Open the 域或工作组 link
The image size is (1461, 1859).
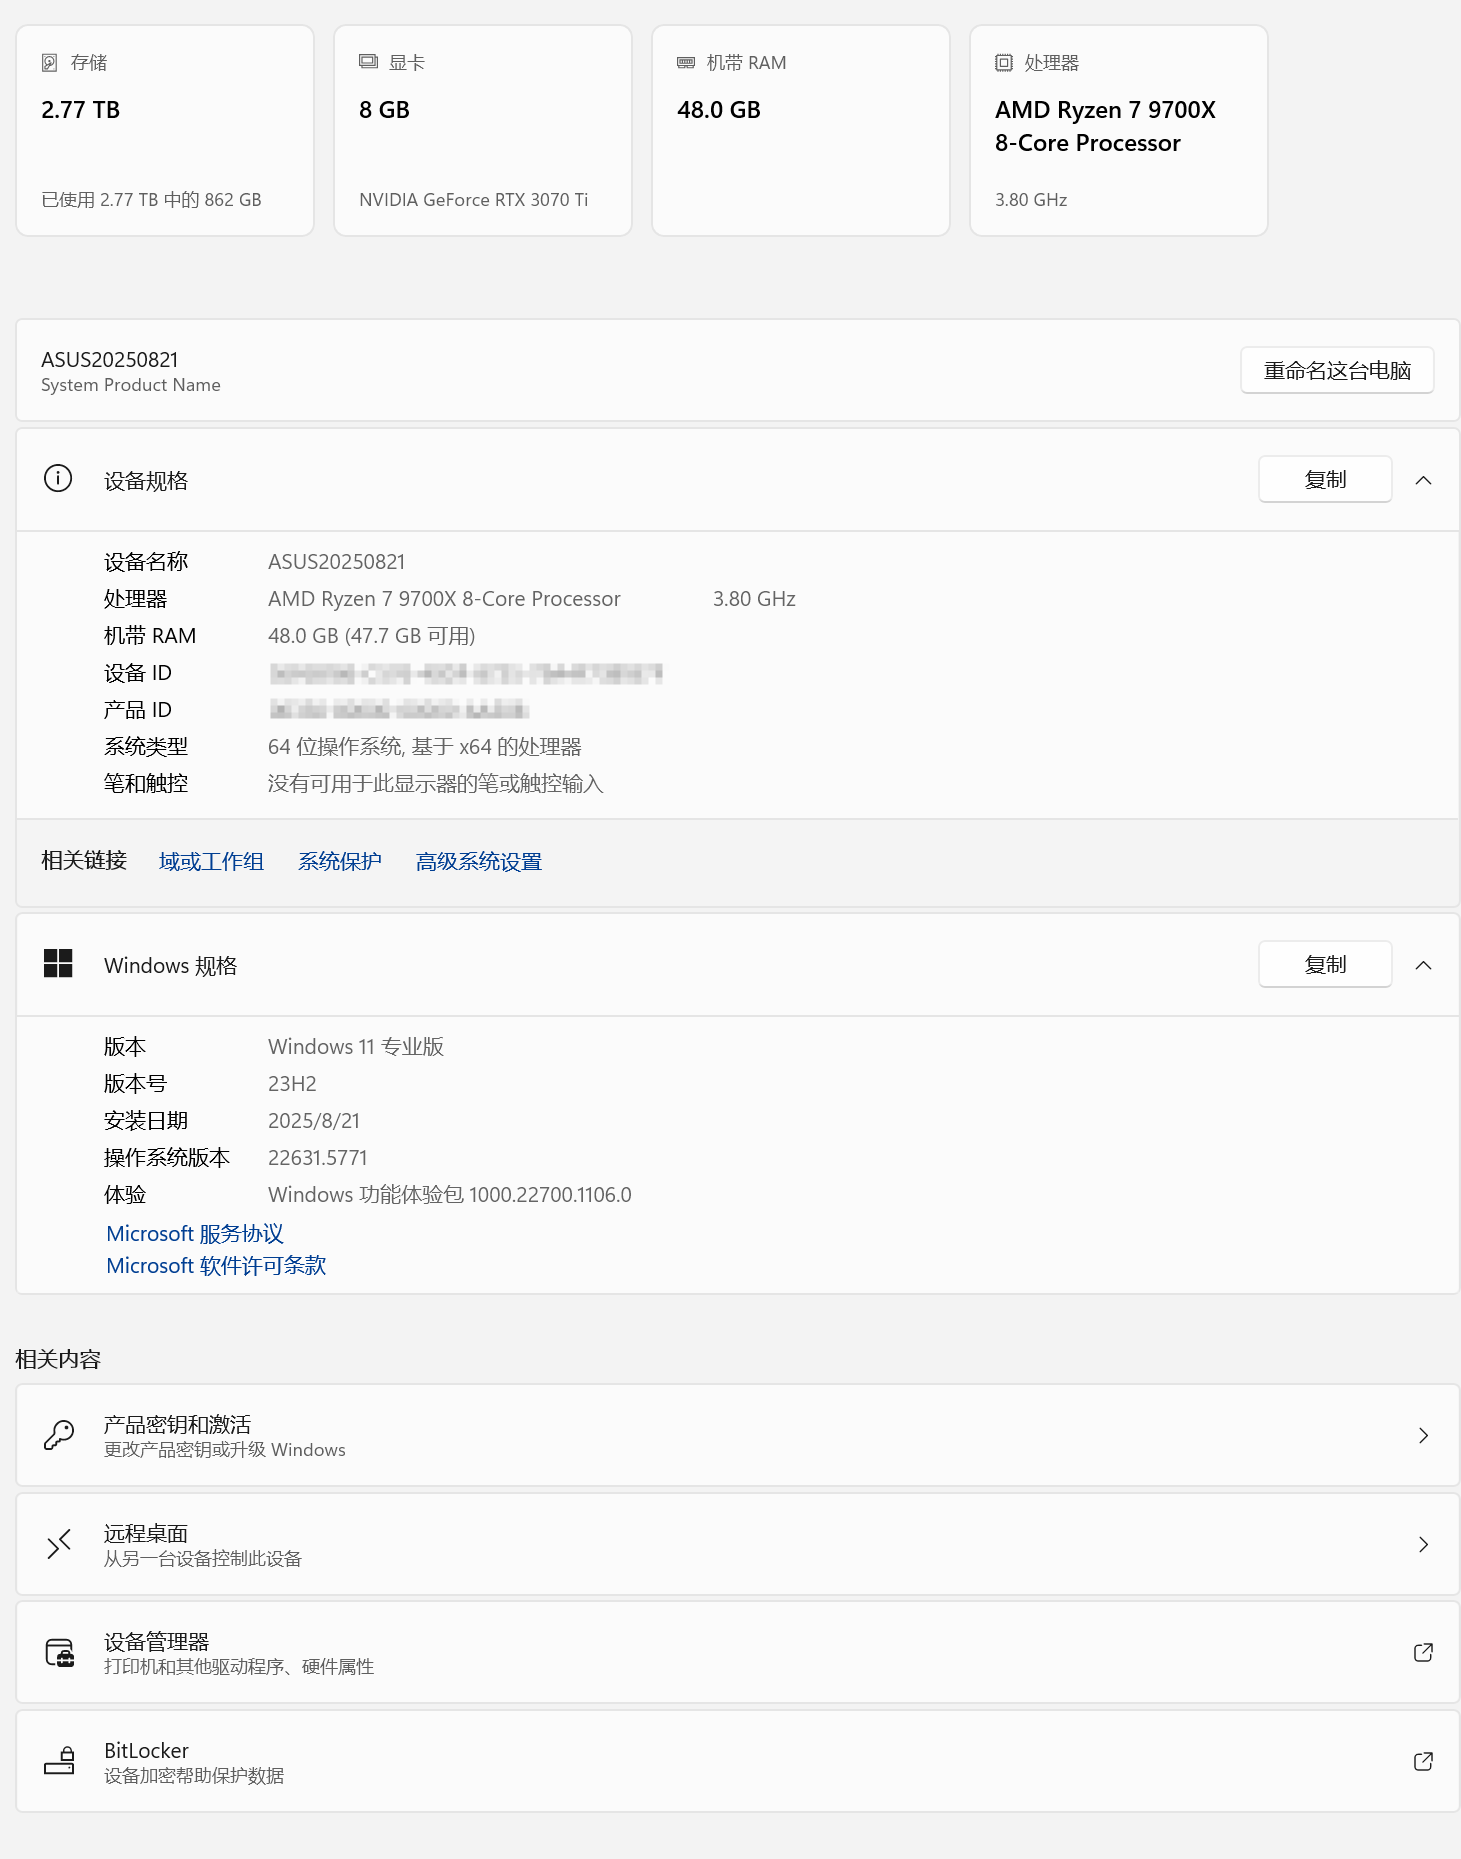pyautogui.click(x=211, y=861)
